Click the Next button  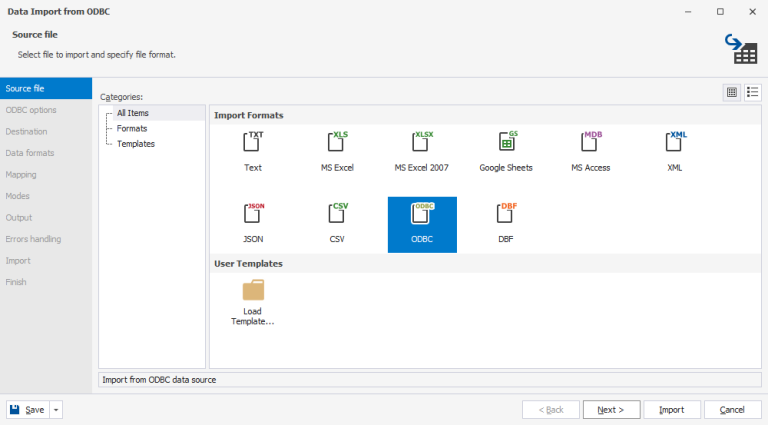pos(610,410)
